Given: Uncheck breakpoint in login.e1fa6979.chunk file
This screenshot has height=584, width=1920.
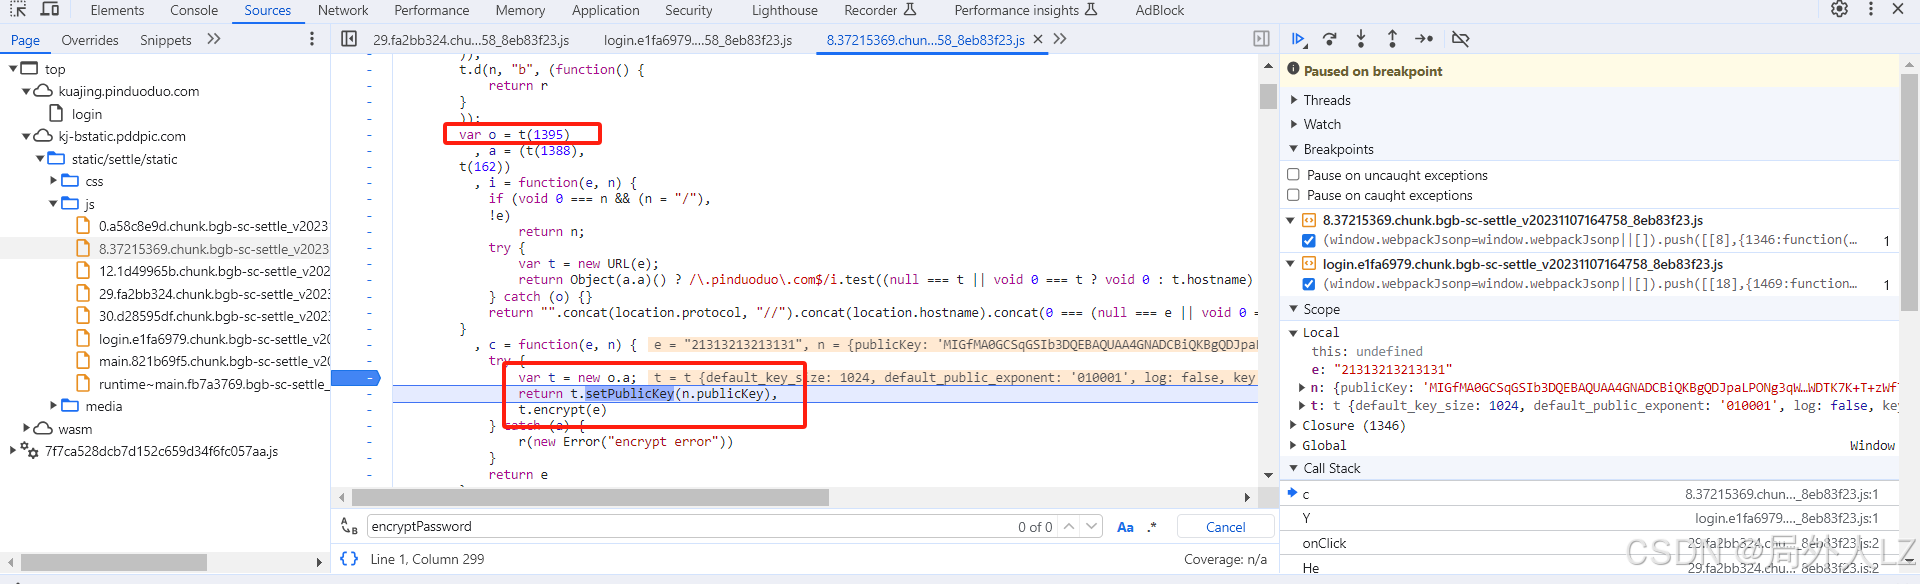Looking at the screenshot, I should click(x=1309, y=284).
